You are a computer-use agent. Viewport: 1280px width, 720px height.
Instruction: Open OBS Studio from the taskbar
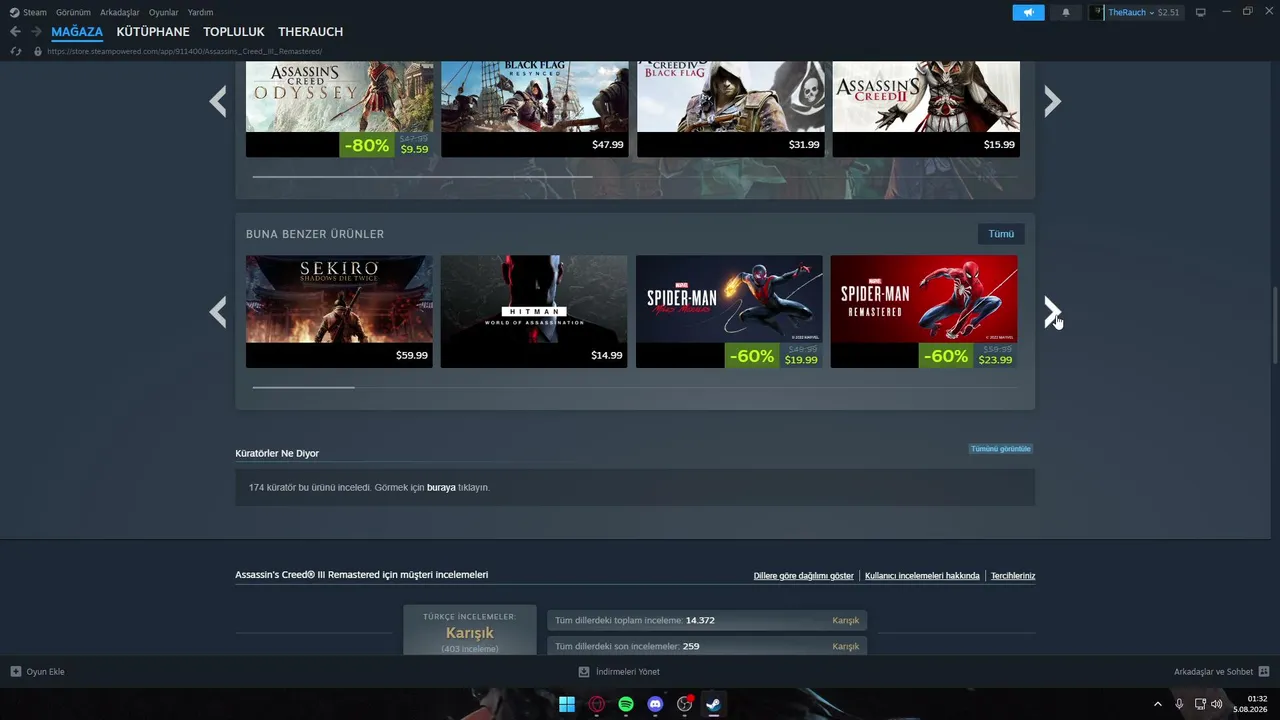pos(685,704)
